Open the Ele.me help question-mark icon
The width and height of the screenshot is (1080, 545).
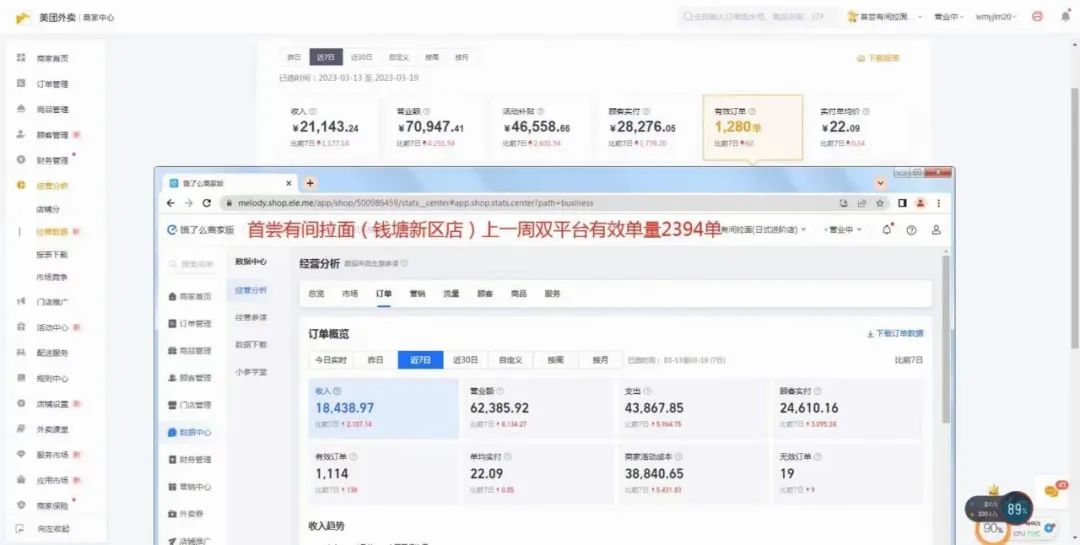[x=911, y=230]
